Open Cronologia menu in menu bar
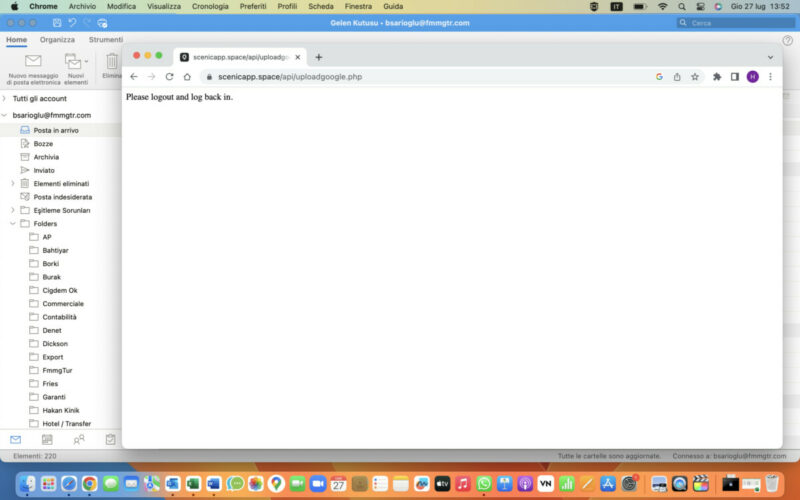This screenshot has height=500, width=800. pyautogui.click(x=210, y=6)
